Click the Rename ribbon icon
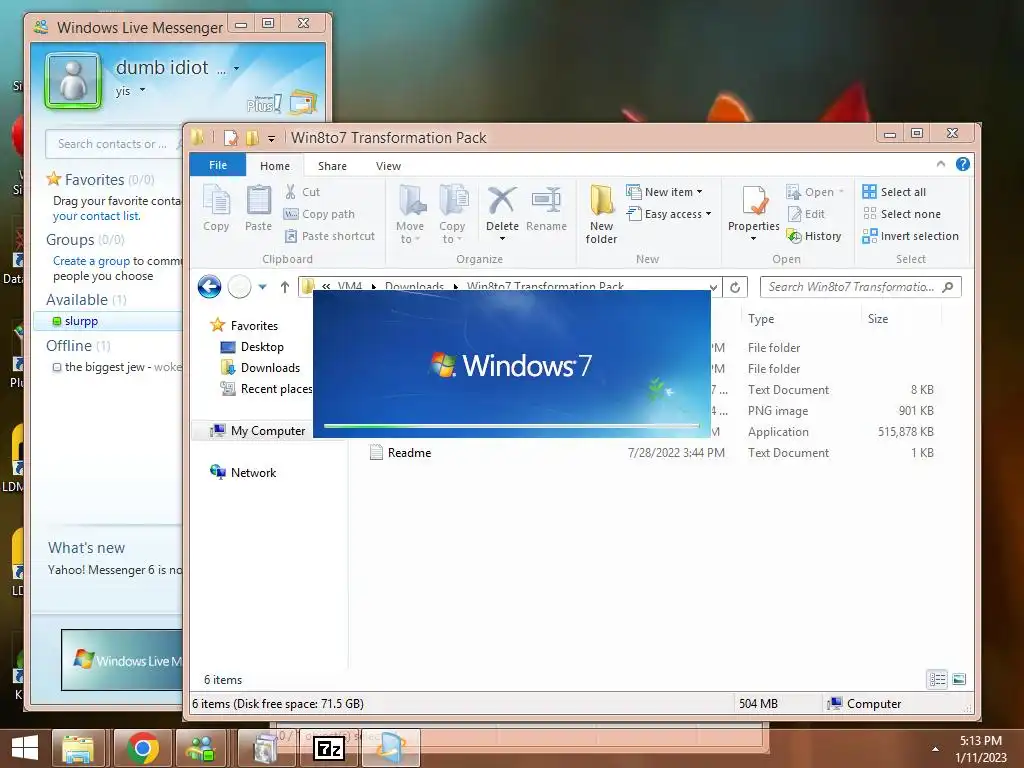The height and width of the screenshot is (768, 1024). (547, 208)
